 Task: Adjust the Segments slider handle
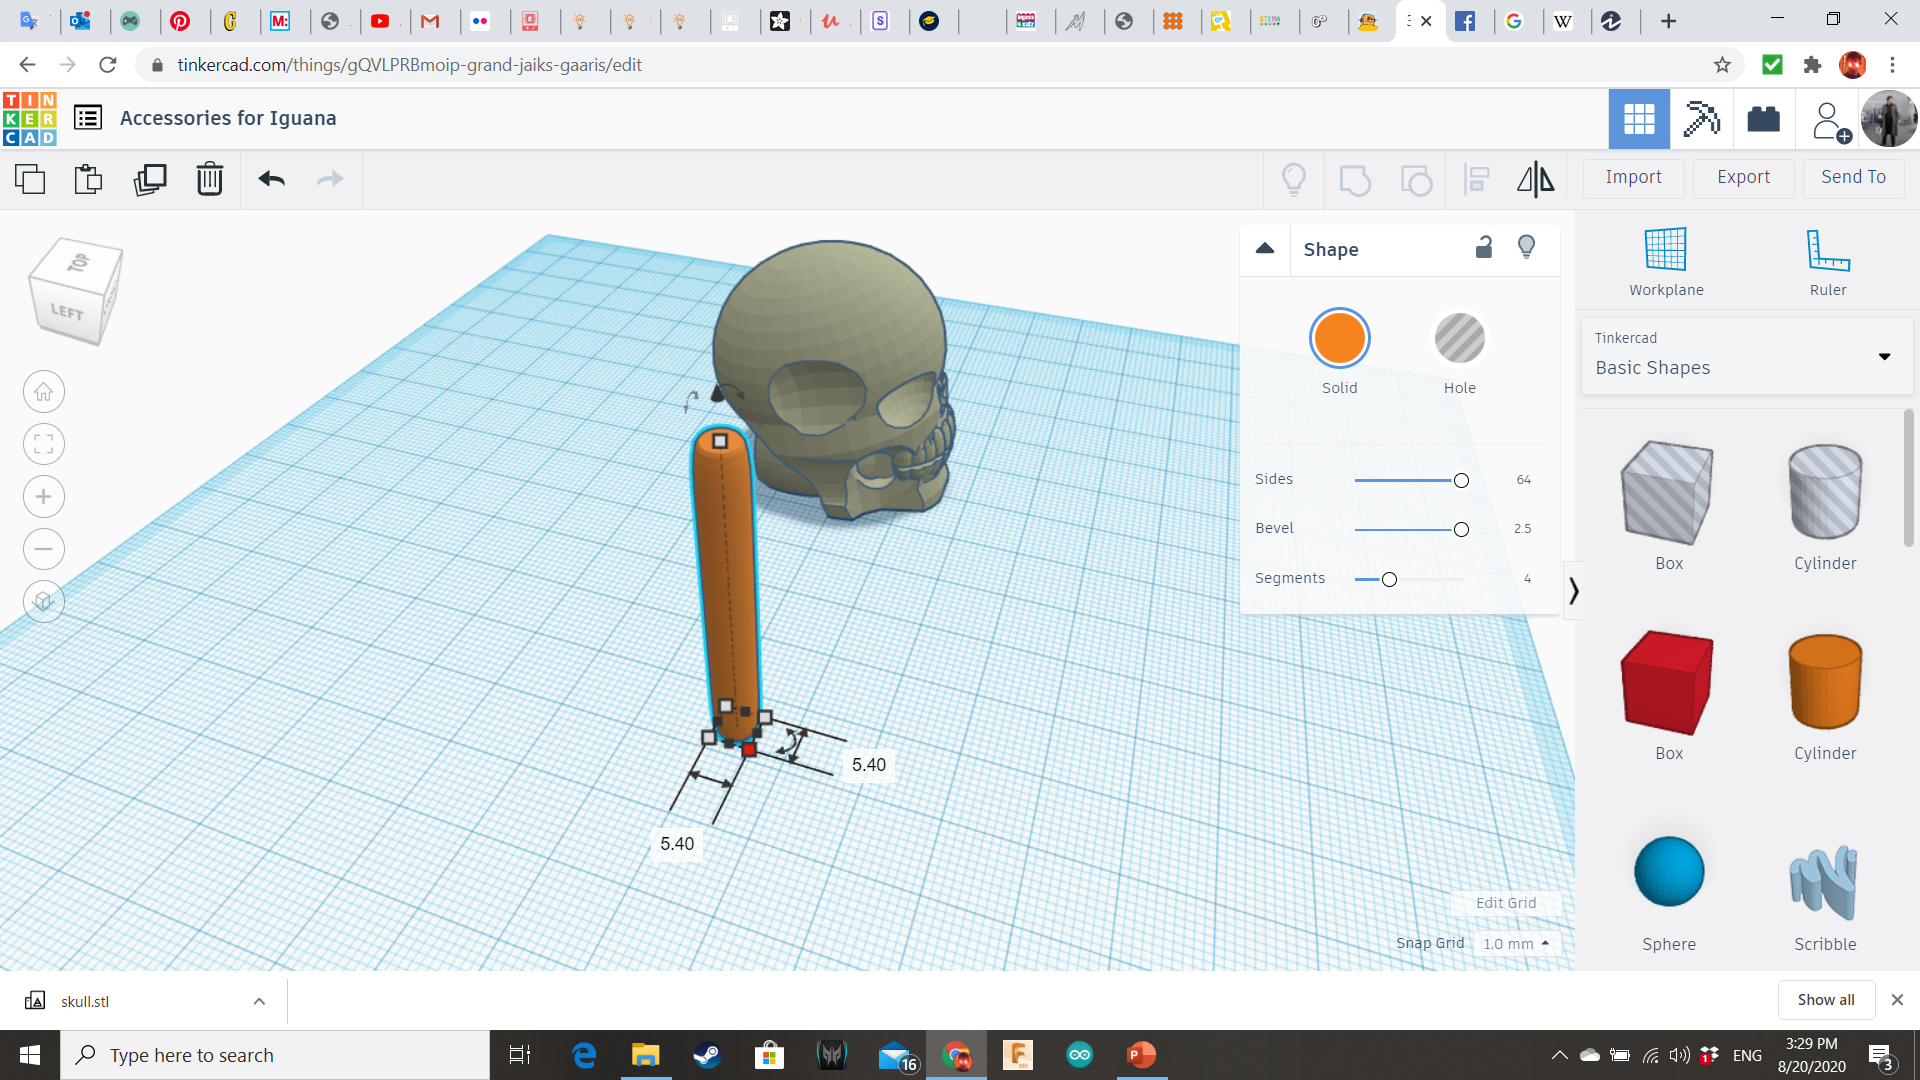click(x=1389, y=580)
